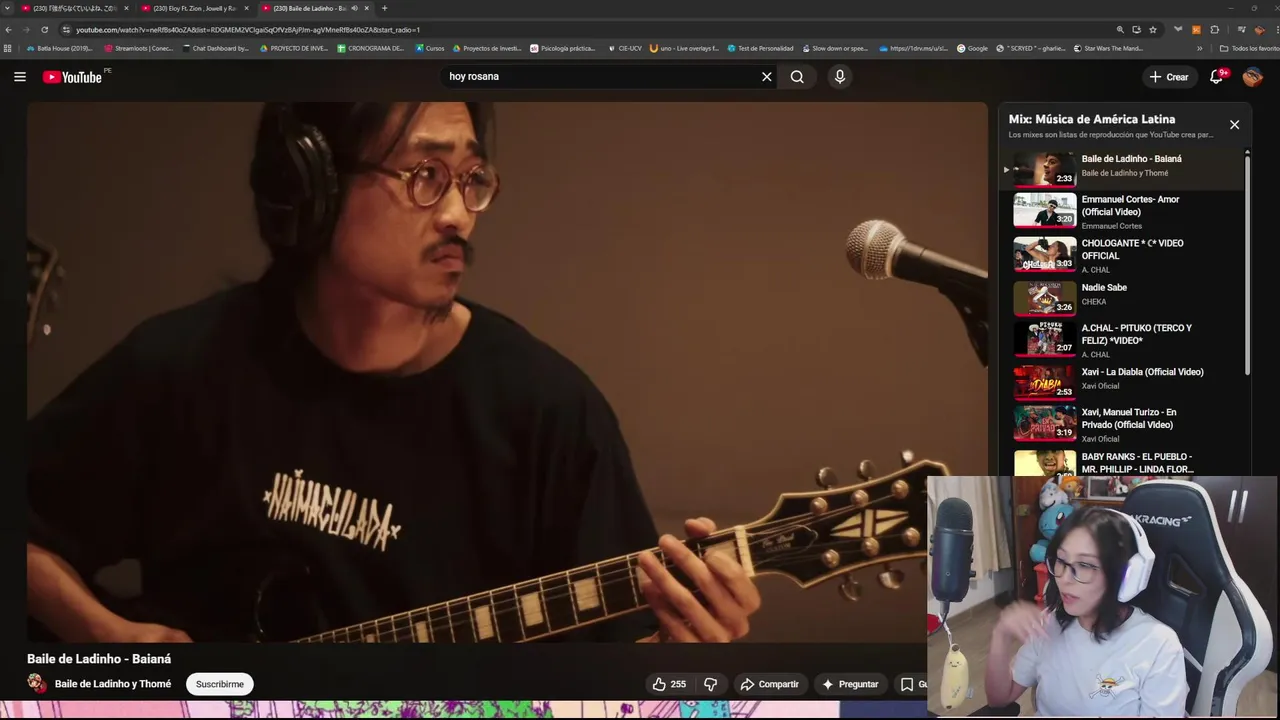Open YouTube notifications bell
This screenshot has height=720, width=1280.
tap(1217, 77)
